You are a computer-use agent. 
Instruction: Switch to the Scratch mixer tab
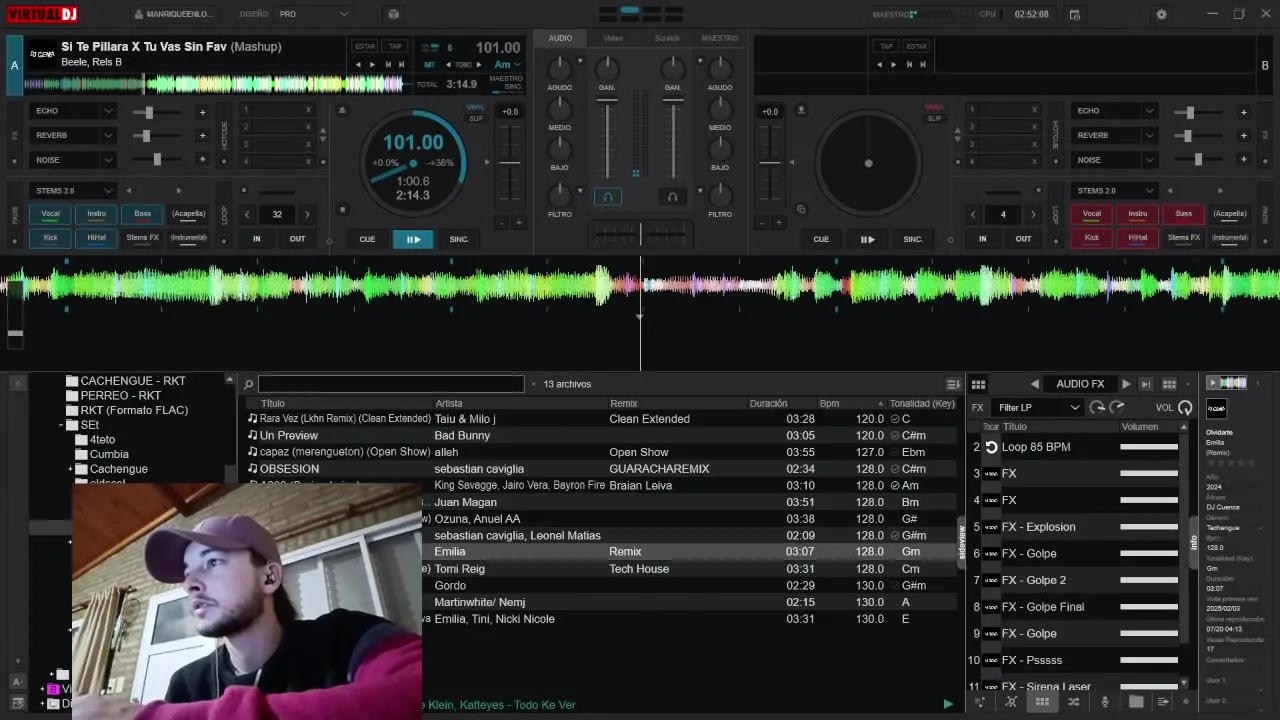point(667,38)
